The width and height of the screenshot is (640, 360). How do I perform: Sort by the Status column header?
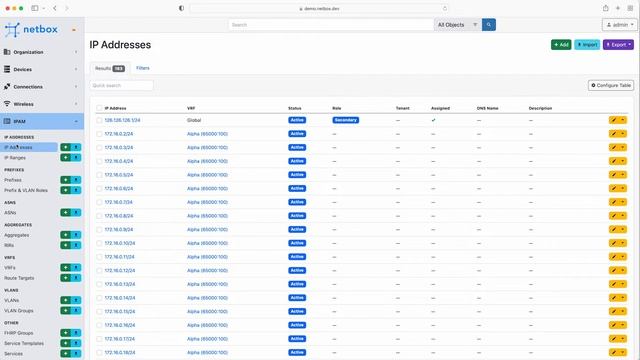[295, 108]
